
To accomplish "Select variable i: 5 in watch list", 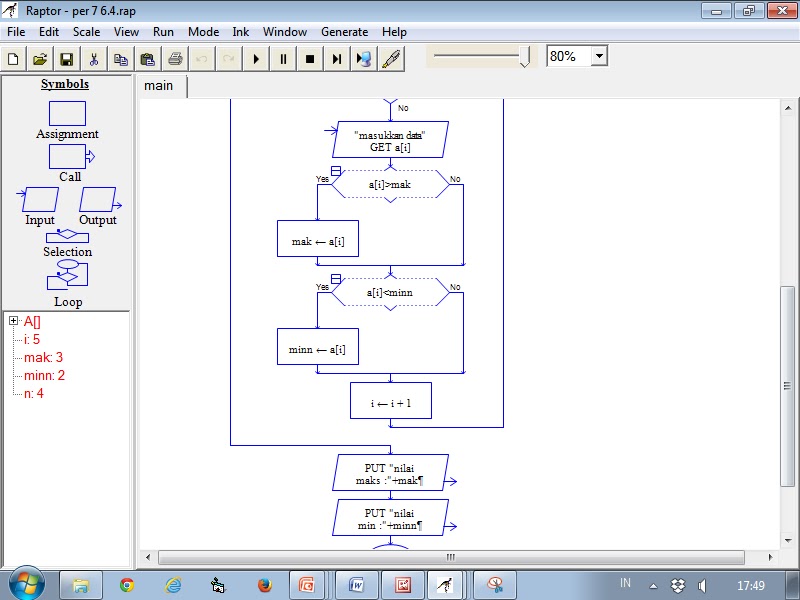I will click(x=32, y=339).
